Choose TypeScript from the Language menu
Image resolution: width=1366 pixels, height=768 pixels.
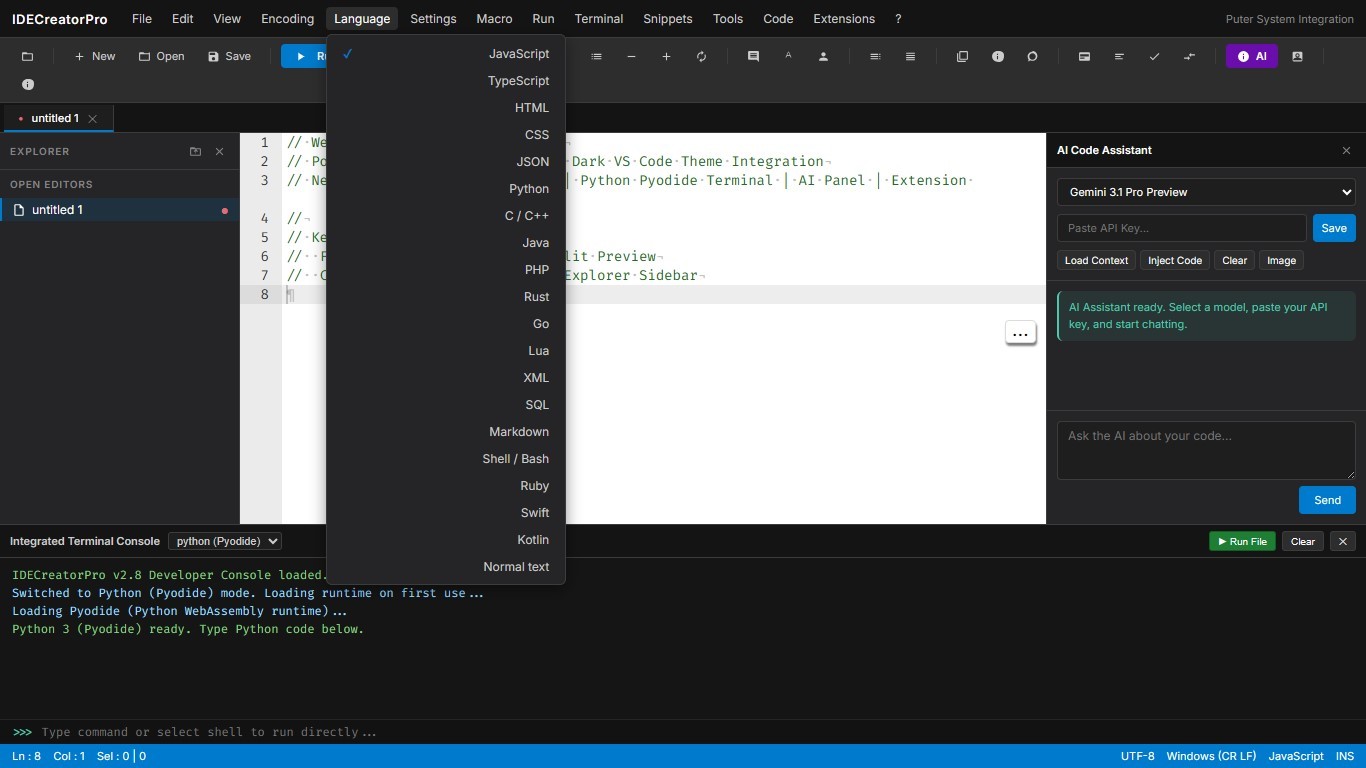pyautogui.click(x=446, y=81)
